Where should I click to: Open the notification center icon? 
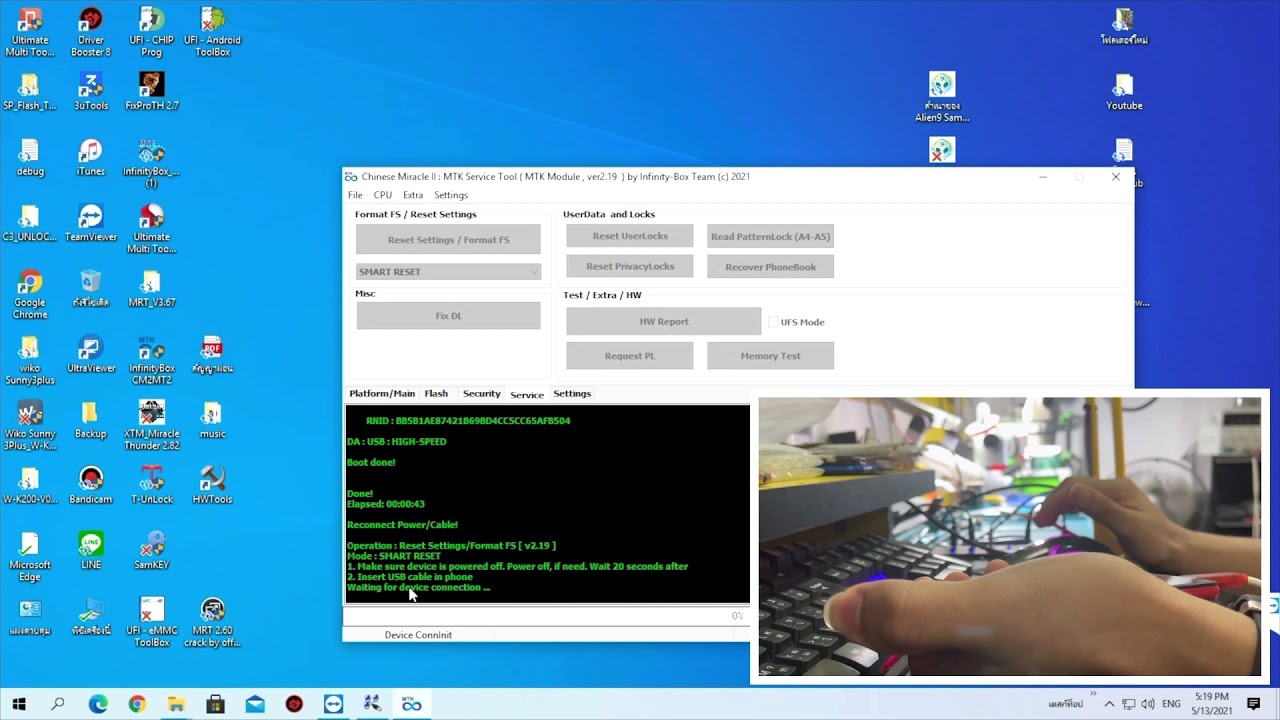[1254, 704]
